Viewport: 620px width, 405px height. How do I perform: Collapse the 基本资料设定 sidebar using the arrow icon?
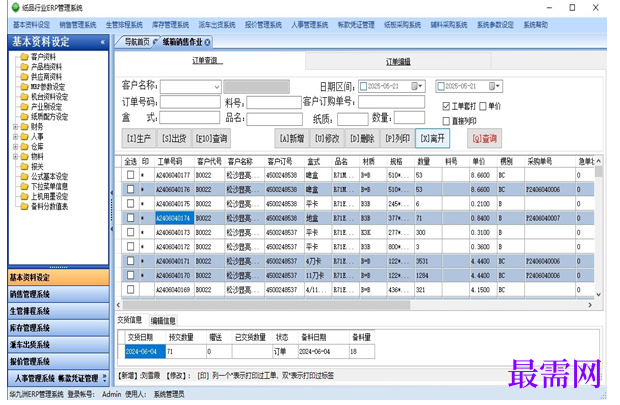(x=102, y=42)
